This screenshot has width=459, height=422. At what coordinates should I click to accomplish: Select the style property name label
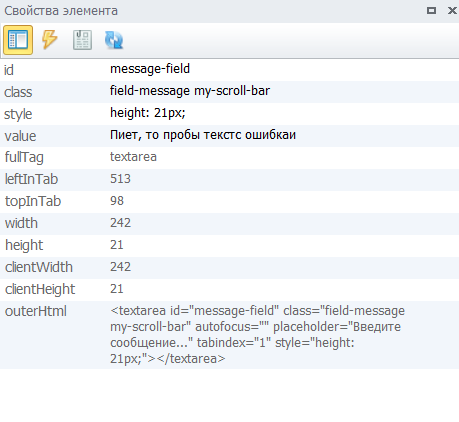(18, 114)
